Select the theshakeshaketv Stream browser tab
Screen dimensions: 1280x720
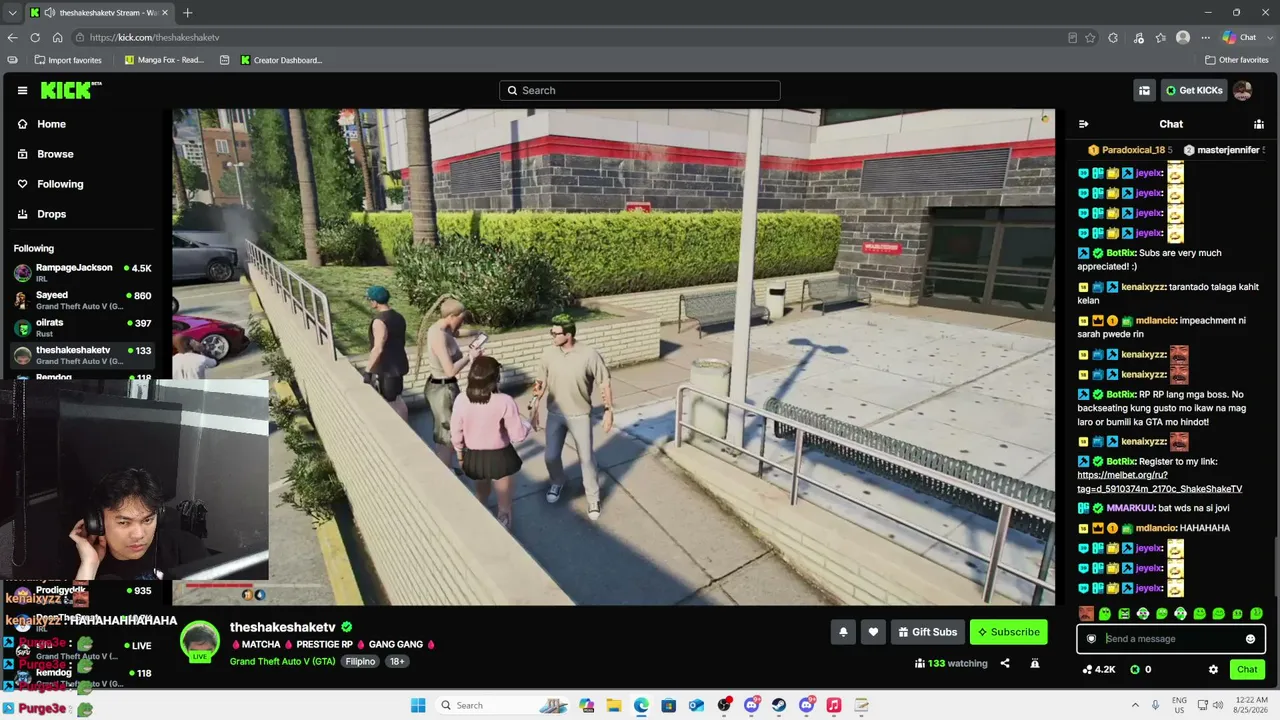point(99,13)
